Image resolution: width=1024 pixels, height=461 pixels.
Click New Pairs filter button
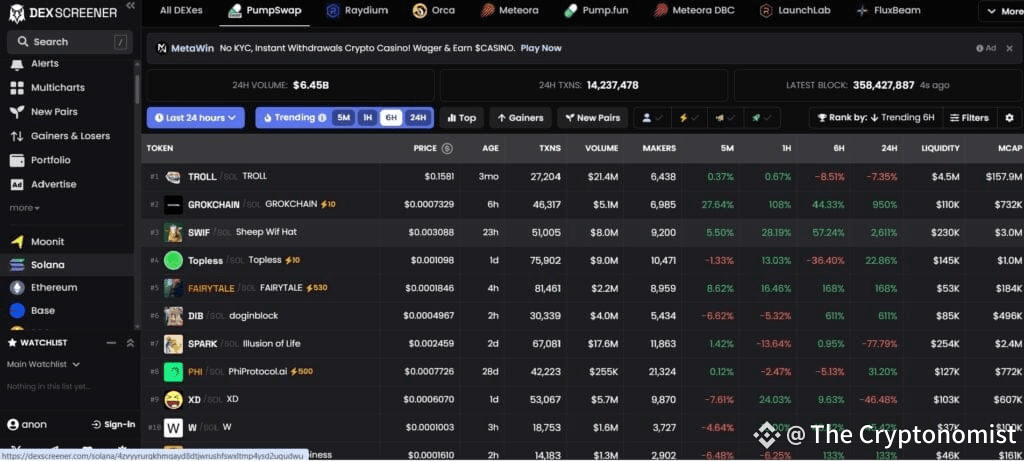[x=592, y=118]
